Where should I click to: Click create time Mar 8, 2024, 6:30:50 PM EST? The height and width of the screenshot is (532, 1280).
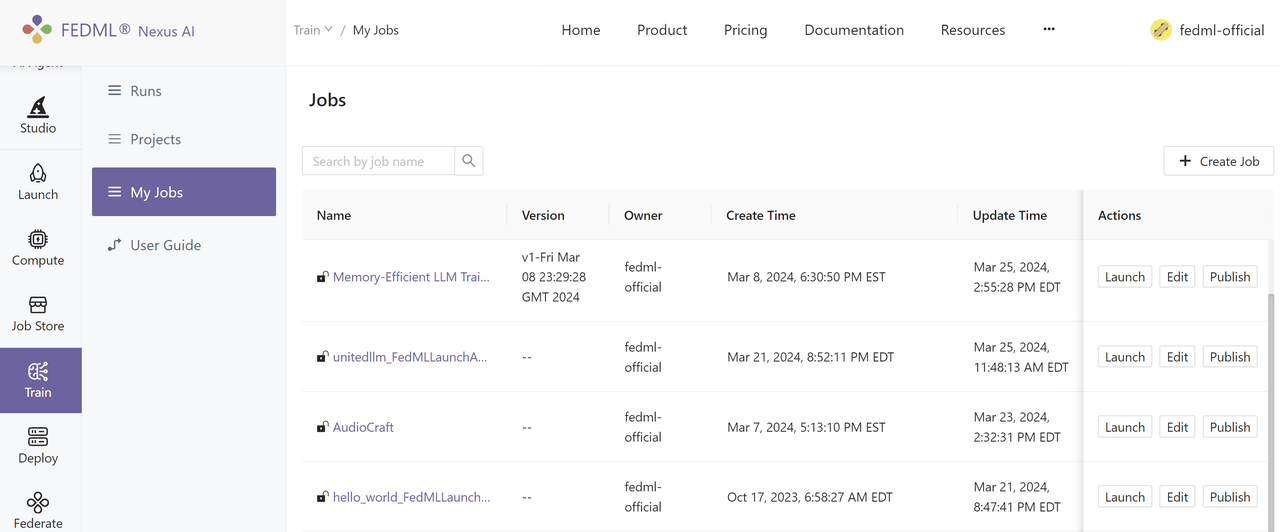point(806,277)
